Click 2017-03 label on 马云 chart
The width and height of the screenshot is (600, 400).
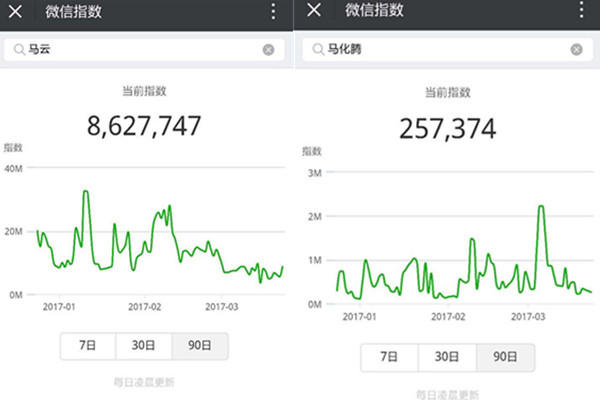[x=222, y=307]
